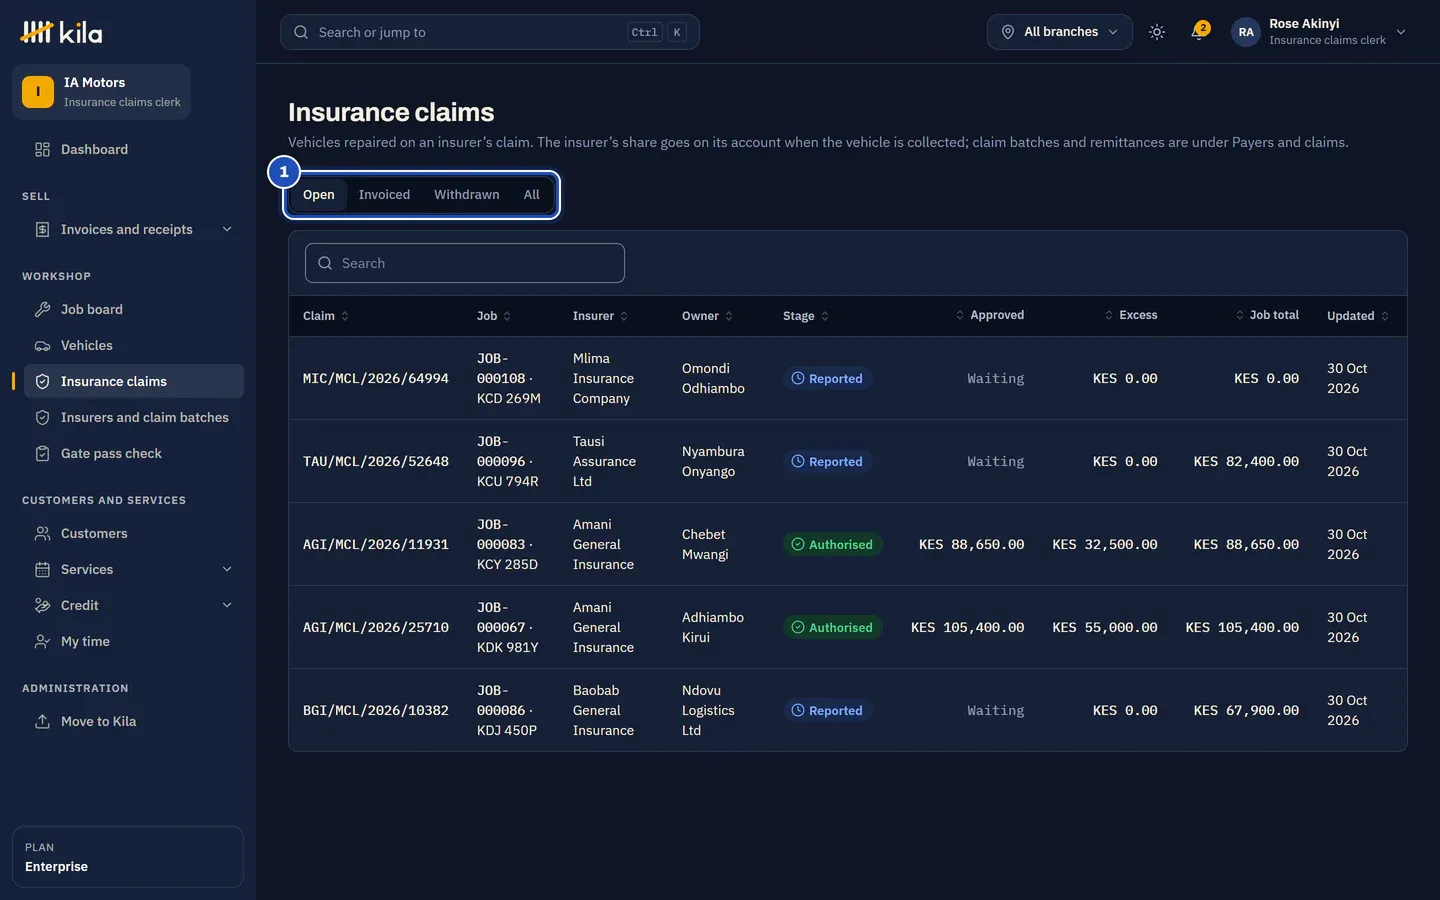
Task: Click the IA Motors yellow workspace badge
Action: [x=38, y=92]
